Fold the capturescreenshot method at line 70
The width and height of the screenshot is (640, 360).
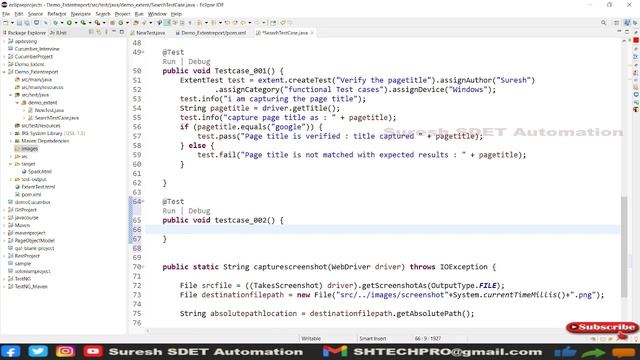pyautogui.click(x=143, y=267)
